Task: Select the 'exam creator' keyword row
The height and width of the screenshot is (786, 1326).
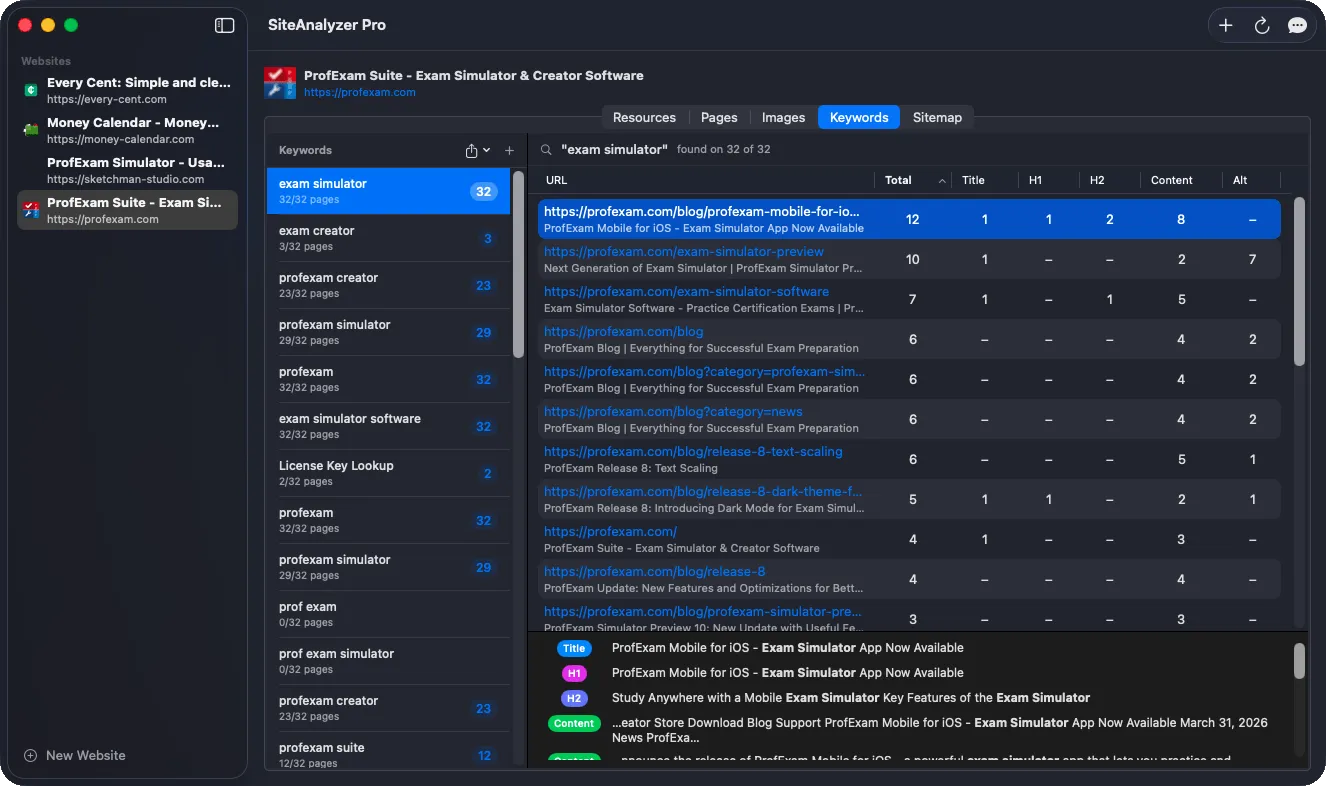Action: (388, 238)
